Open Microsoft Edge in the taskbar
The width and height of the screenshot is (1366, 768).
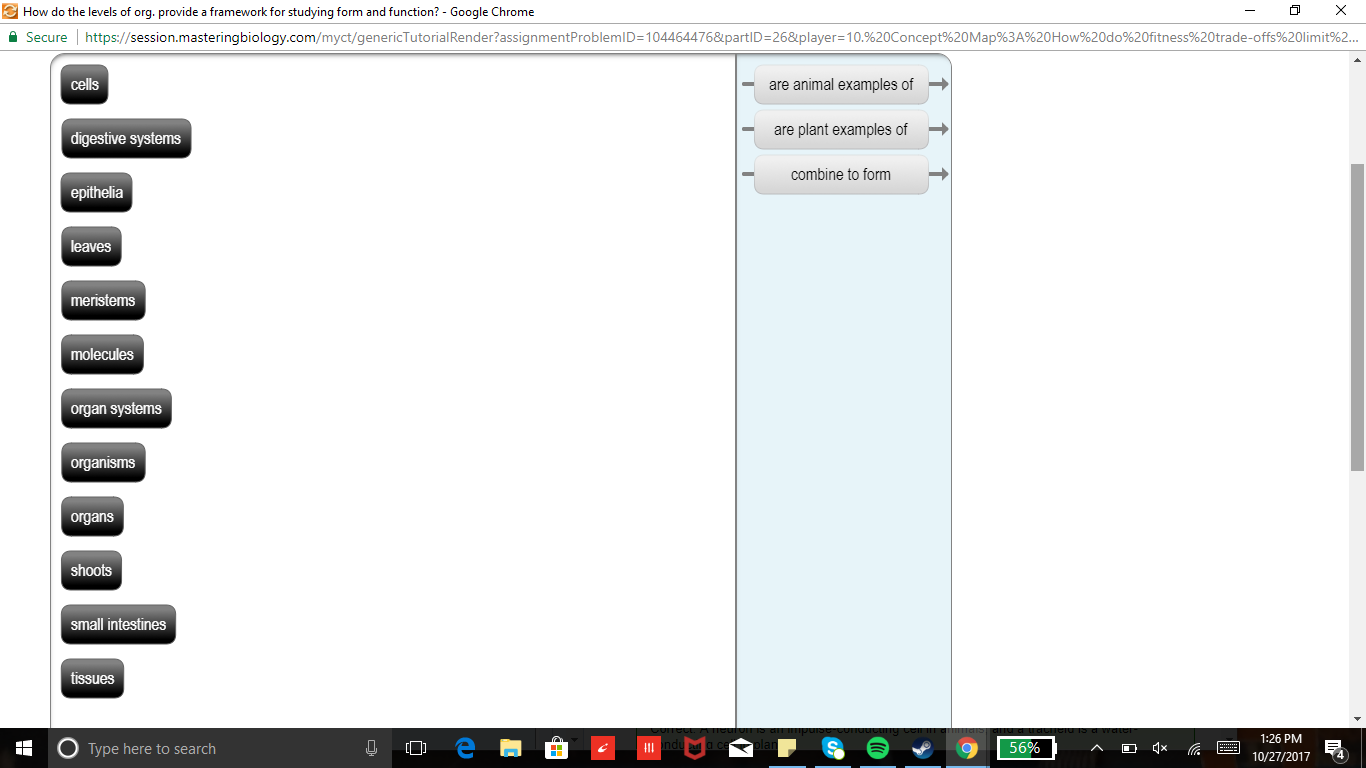[x=465, y=748]
